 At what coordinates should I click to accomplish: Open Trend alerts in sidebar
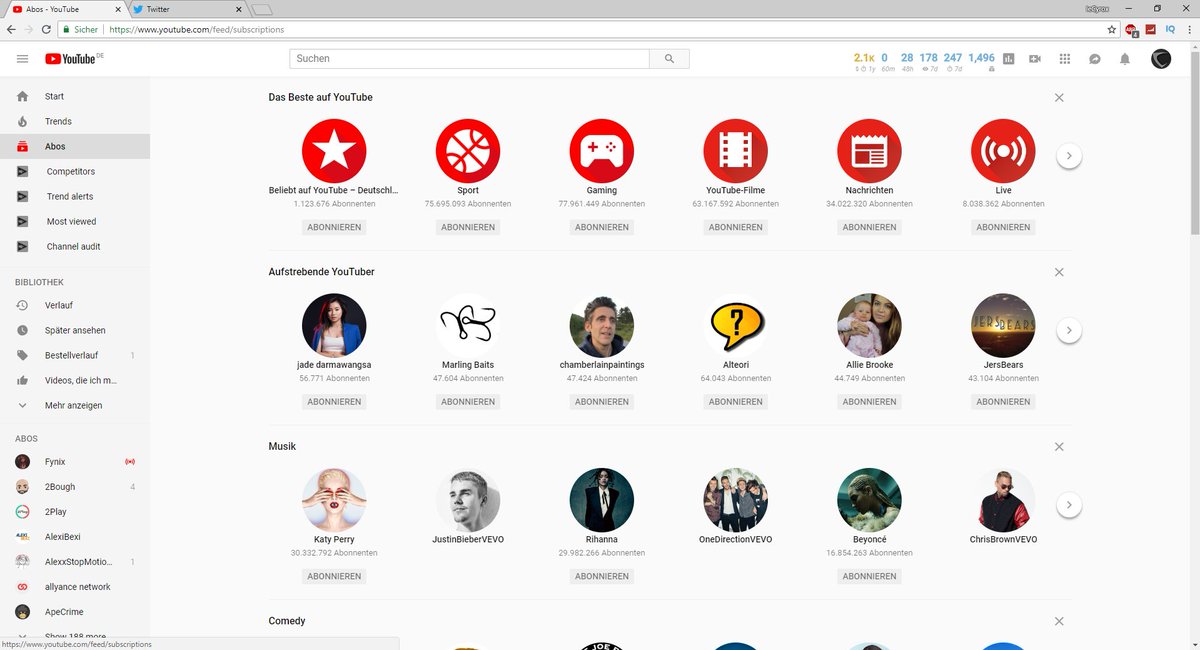(75, 196)
